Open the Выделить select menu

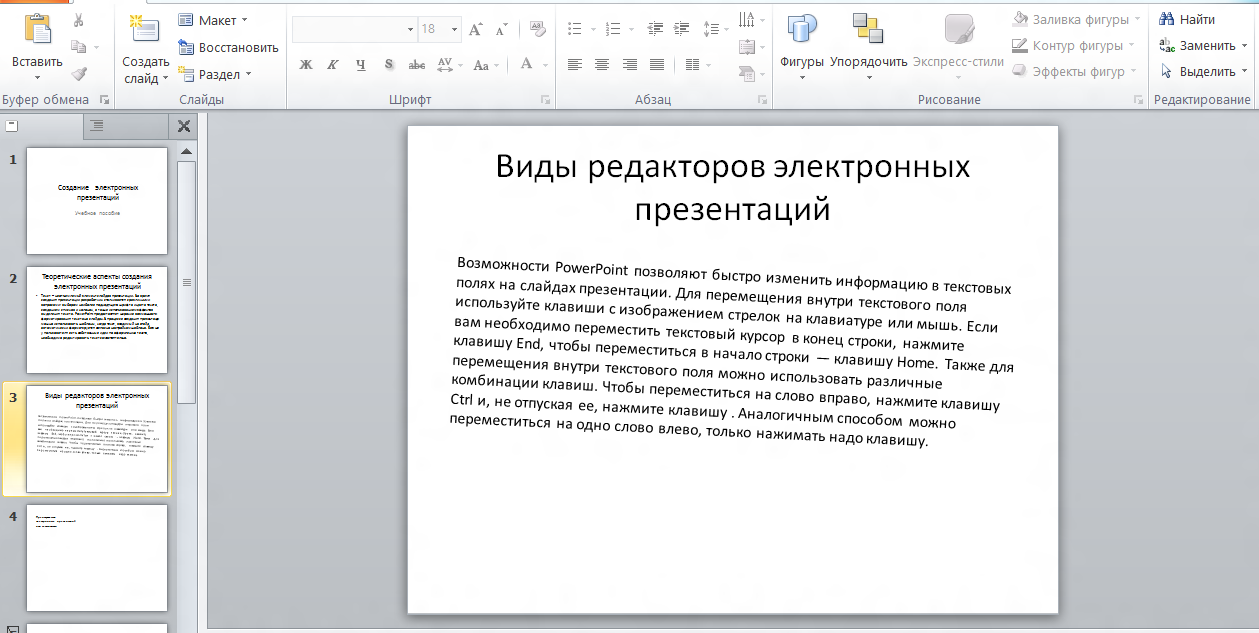pyautogui.click(x=1203, y=71)
